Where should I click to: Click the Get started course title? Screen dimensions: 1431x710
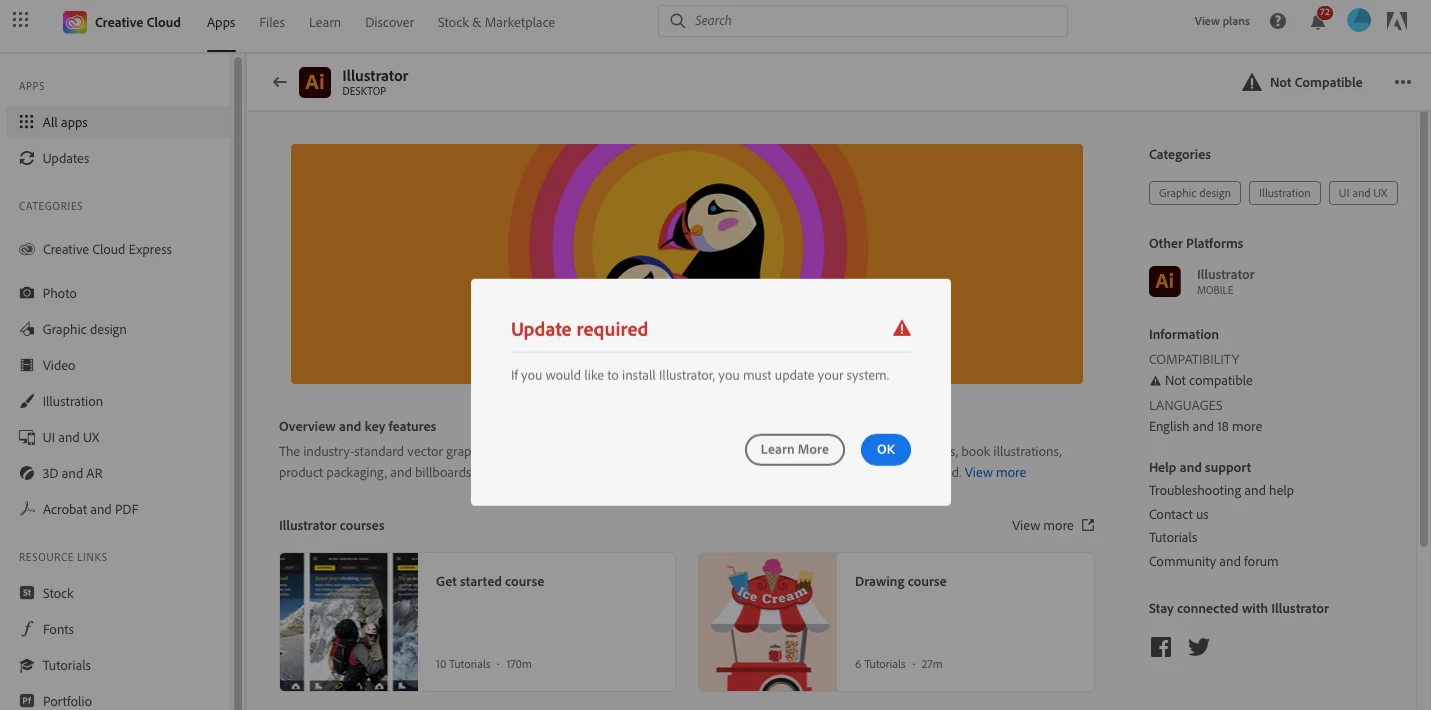point(490,581)
